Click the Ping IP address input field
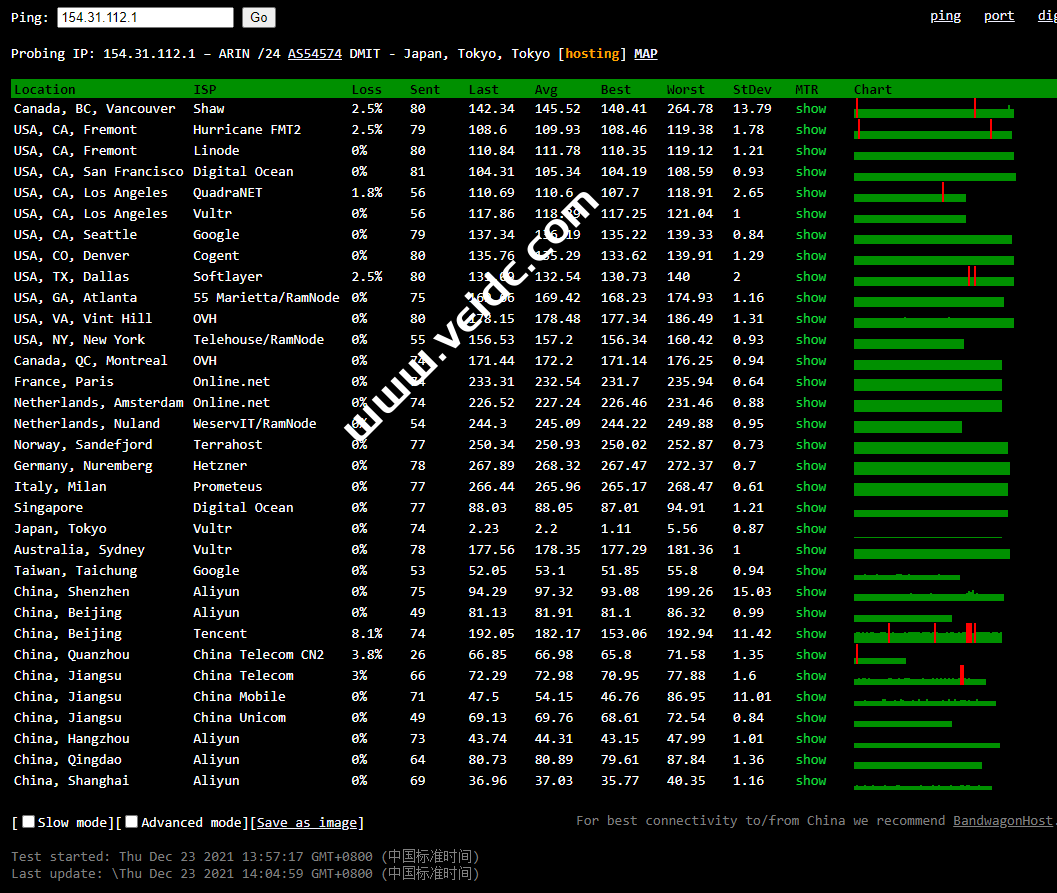The image size is (1057, 893). point(145,17)
